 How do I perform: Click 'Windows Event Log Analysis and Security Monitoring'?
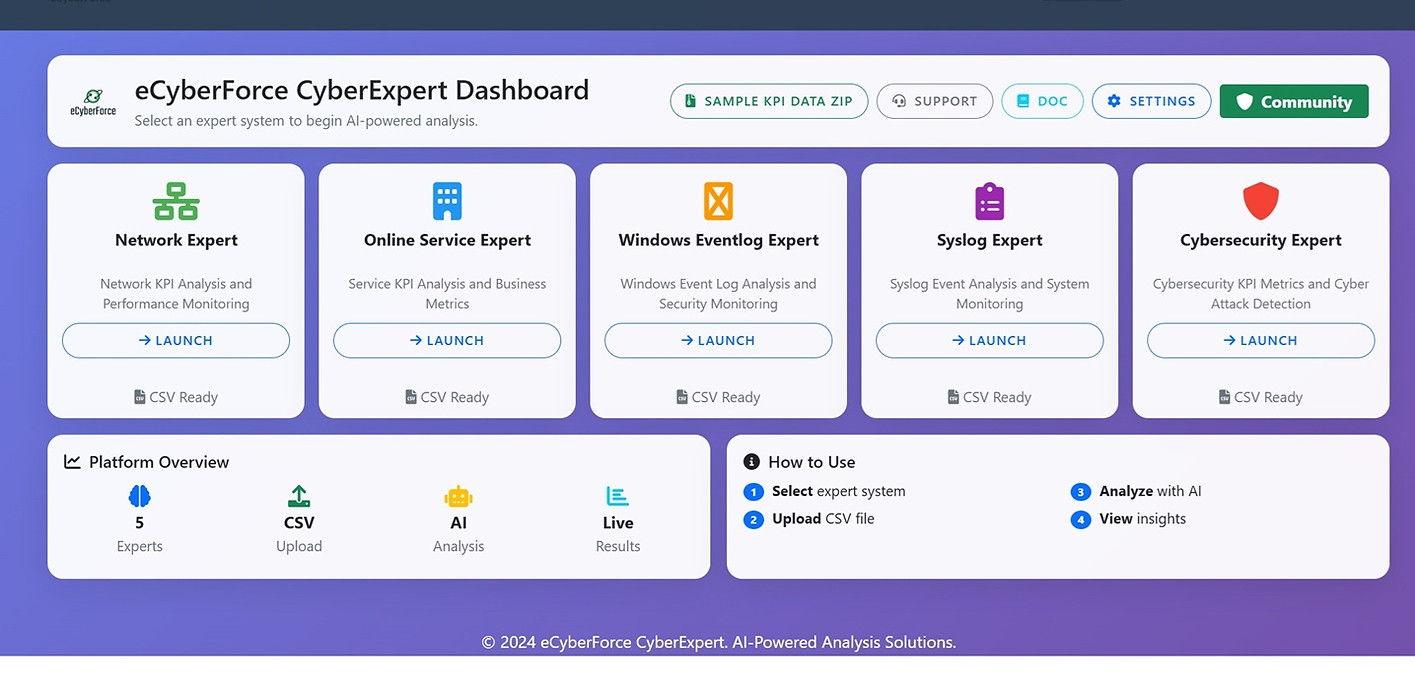pyautogui.click(x=718, y=294)
